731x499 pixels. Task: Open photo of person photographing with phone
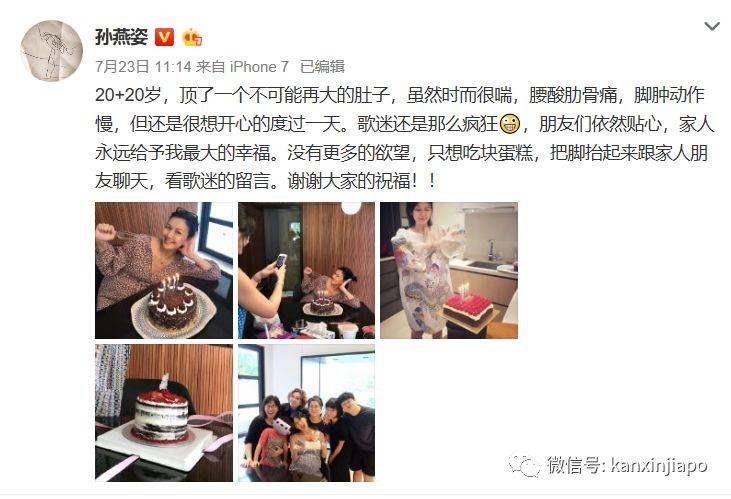click(x=306, y=270)
